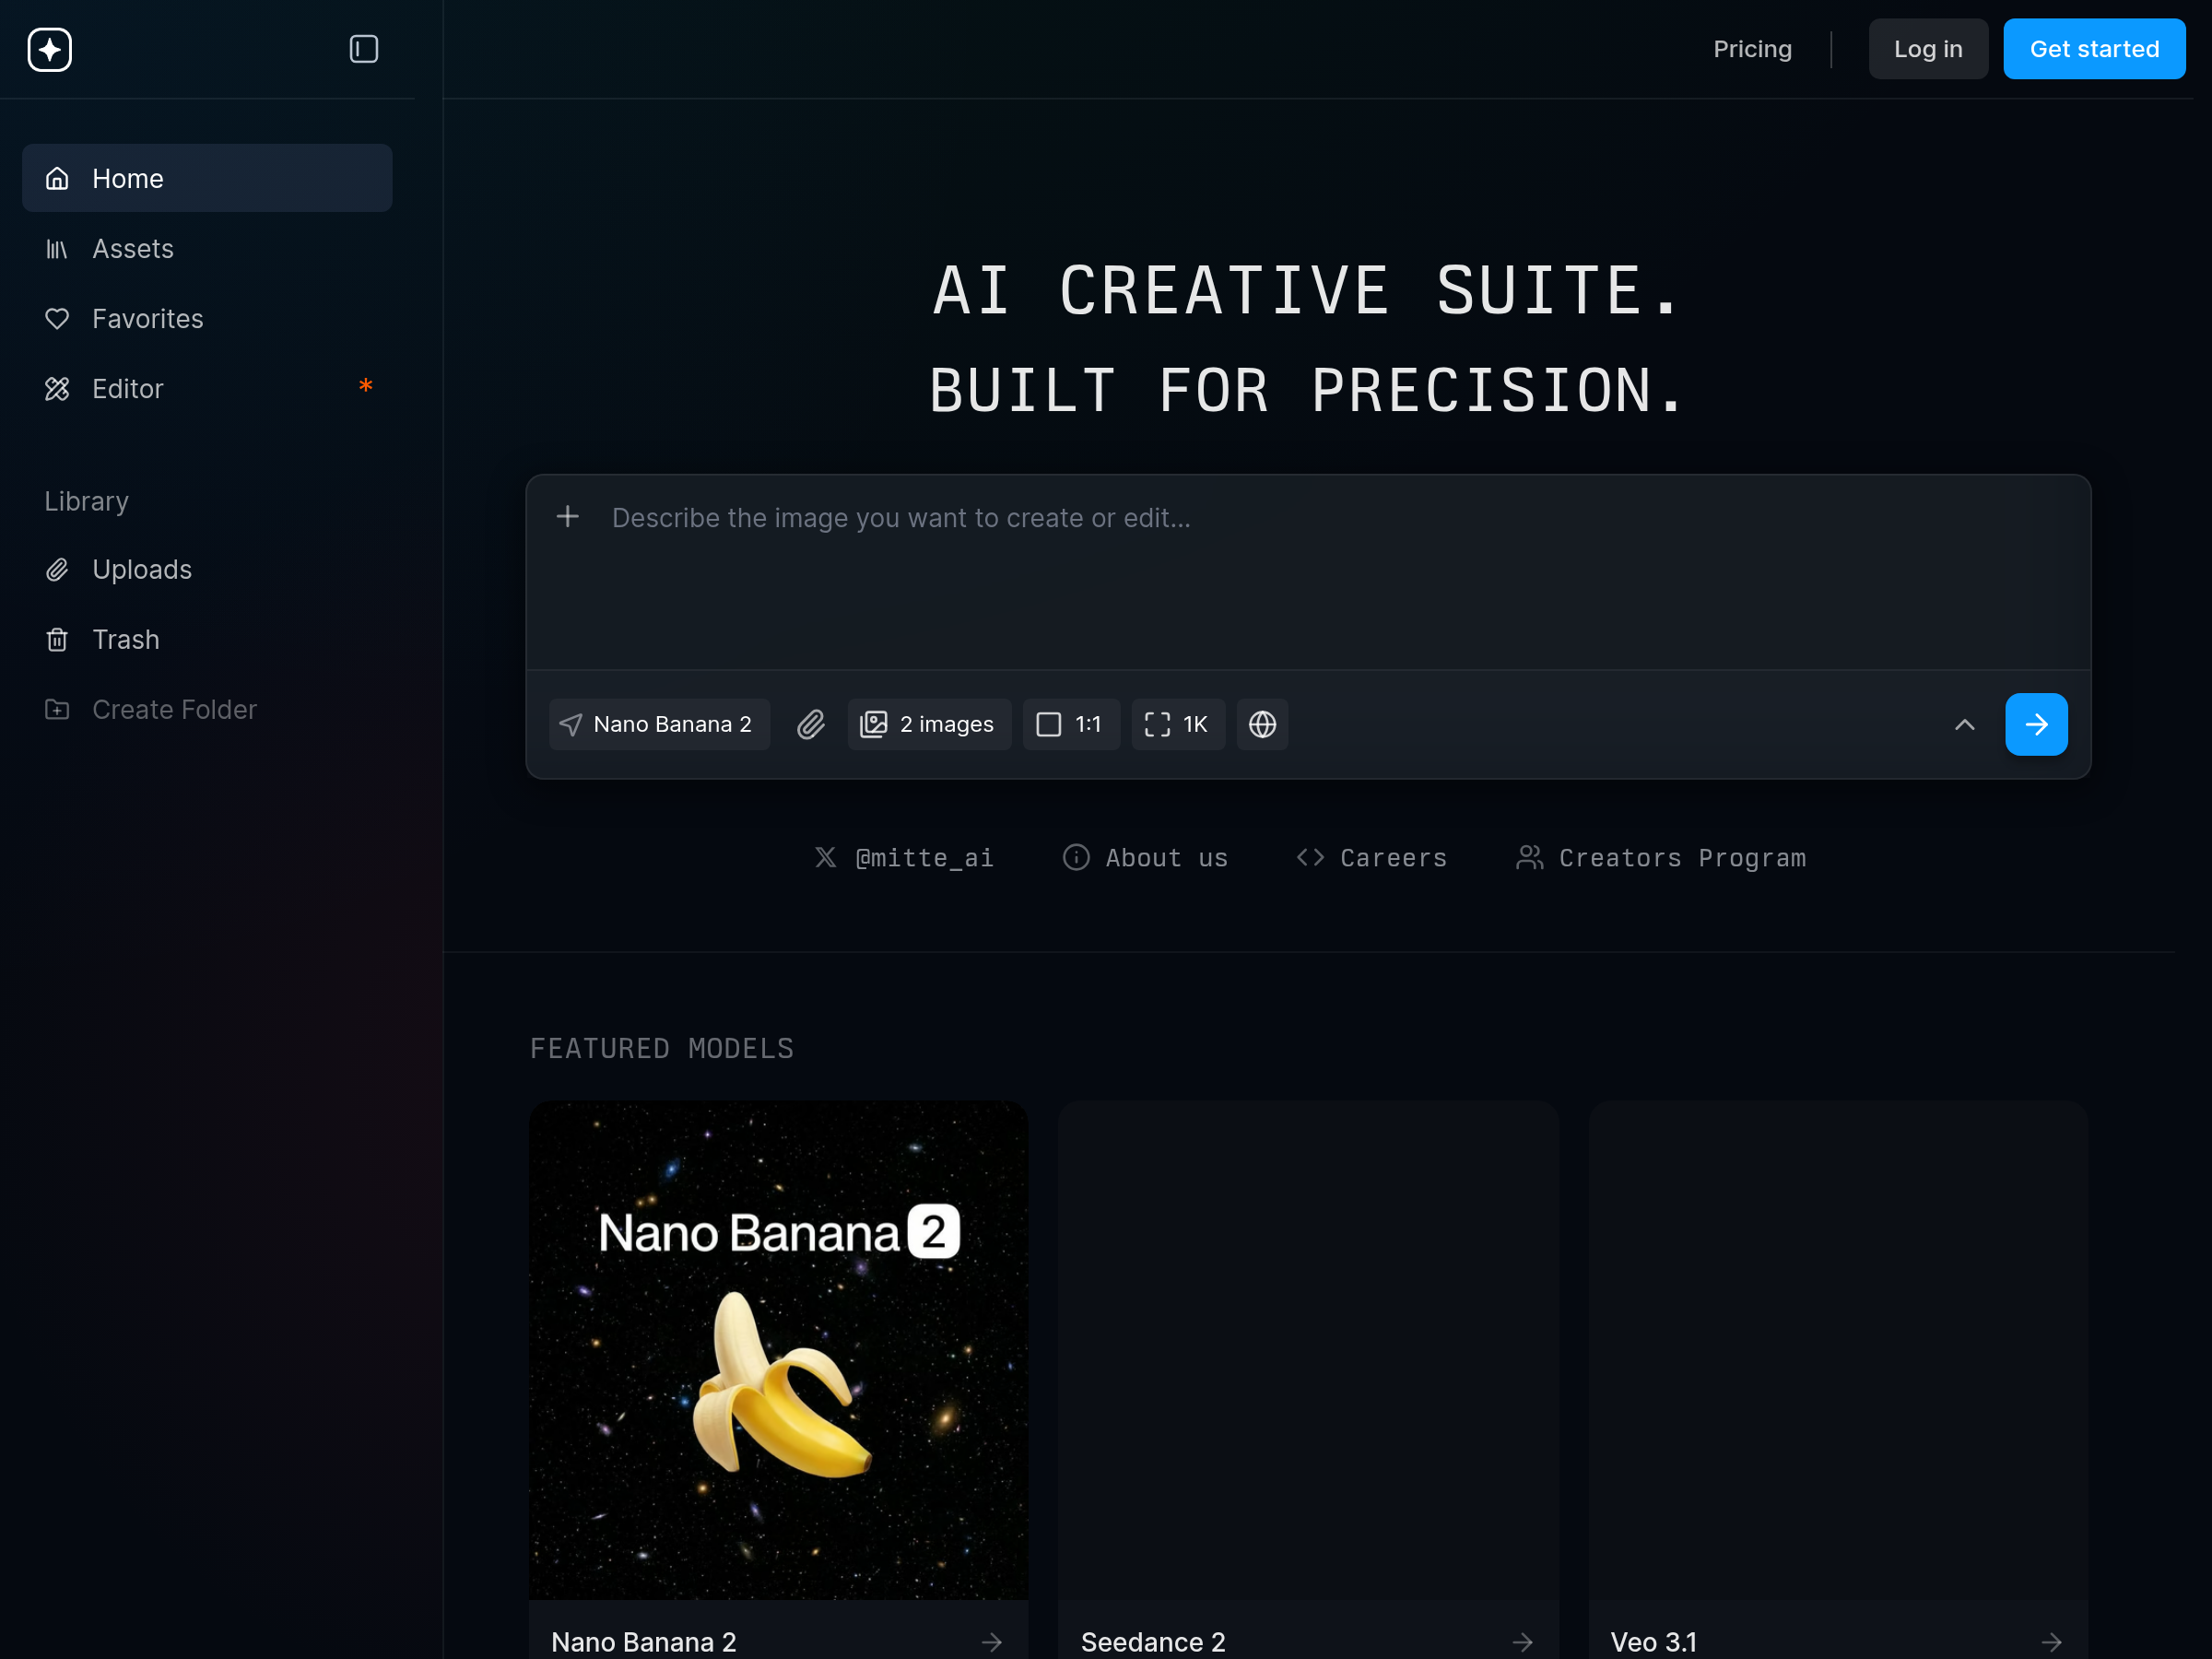
Task: Open the 1:1 aspect ratio dropdown
Action: pos(1070,724)
